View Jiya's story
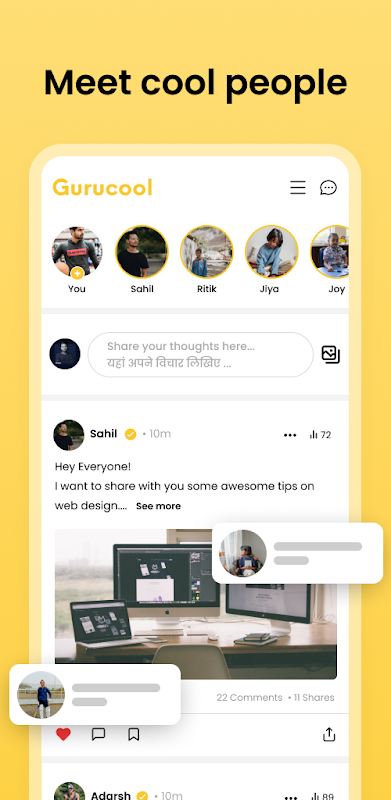The image size is (391, 800). click(x=272, y=252)
